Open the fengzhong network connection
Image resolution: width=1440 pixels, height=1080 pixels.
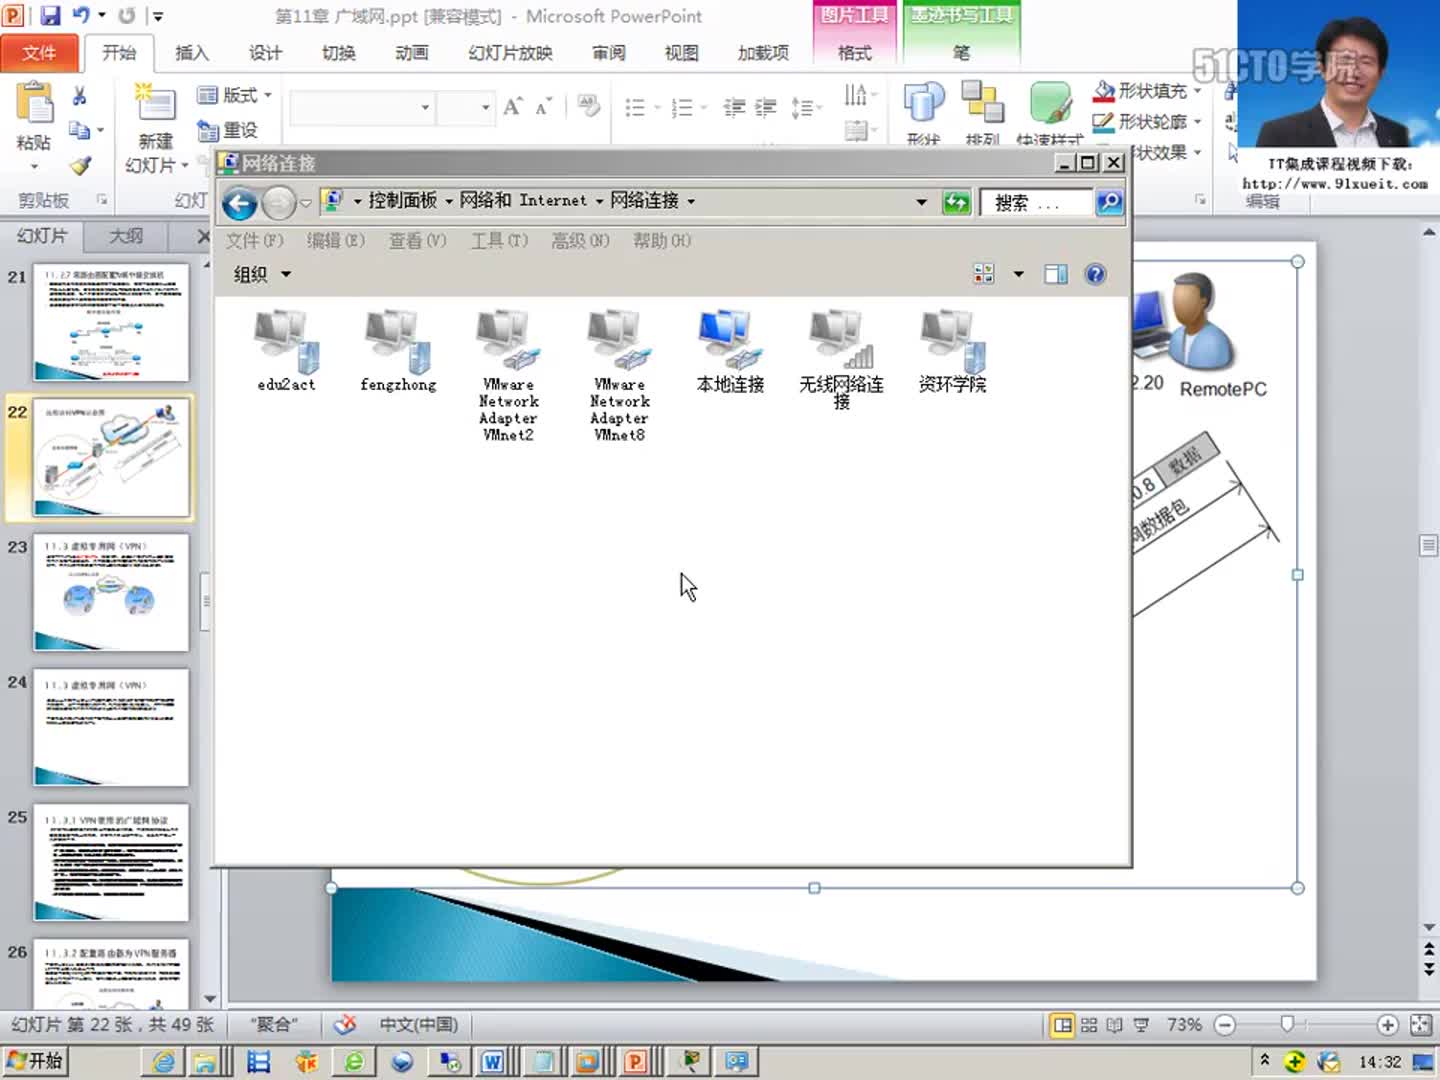tap(398, 350)
